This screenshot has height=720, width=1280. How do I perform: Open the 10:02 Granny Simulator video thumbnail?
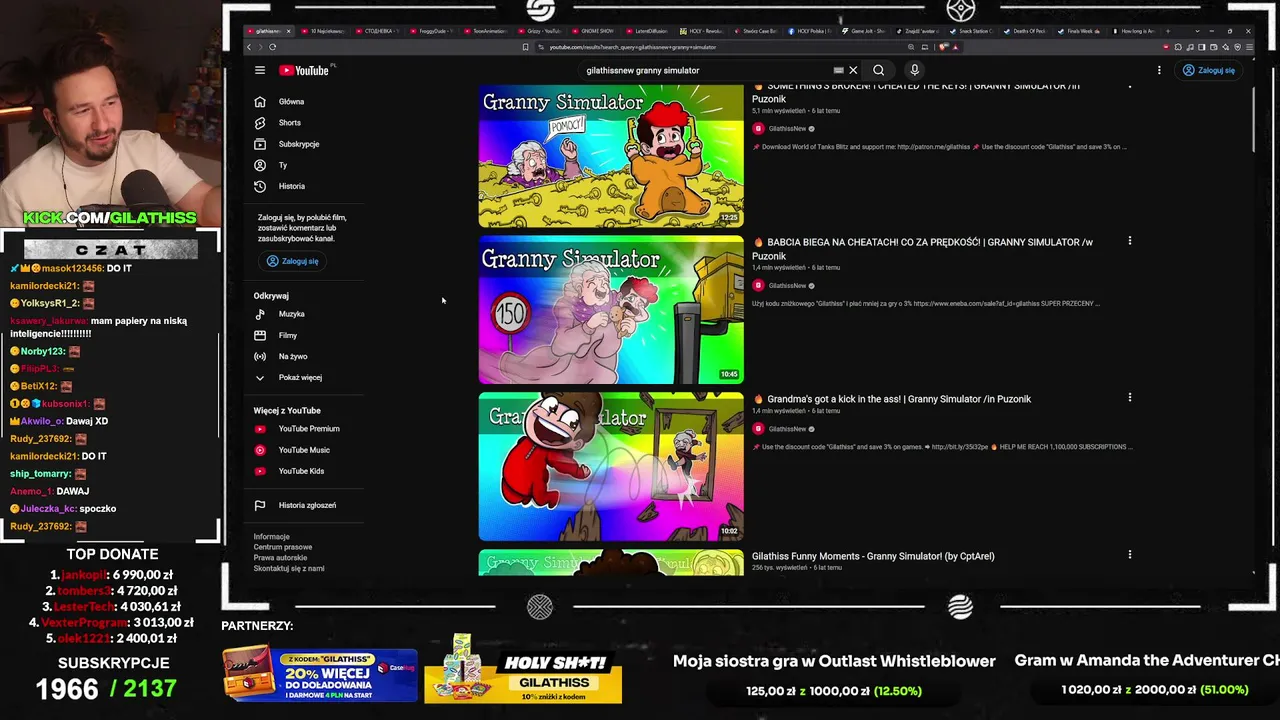(x=611, y=467)
